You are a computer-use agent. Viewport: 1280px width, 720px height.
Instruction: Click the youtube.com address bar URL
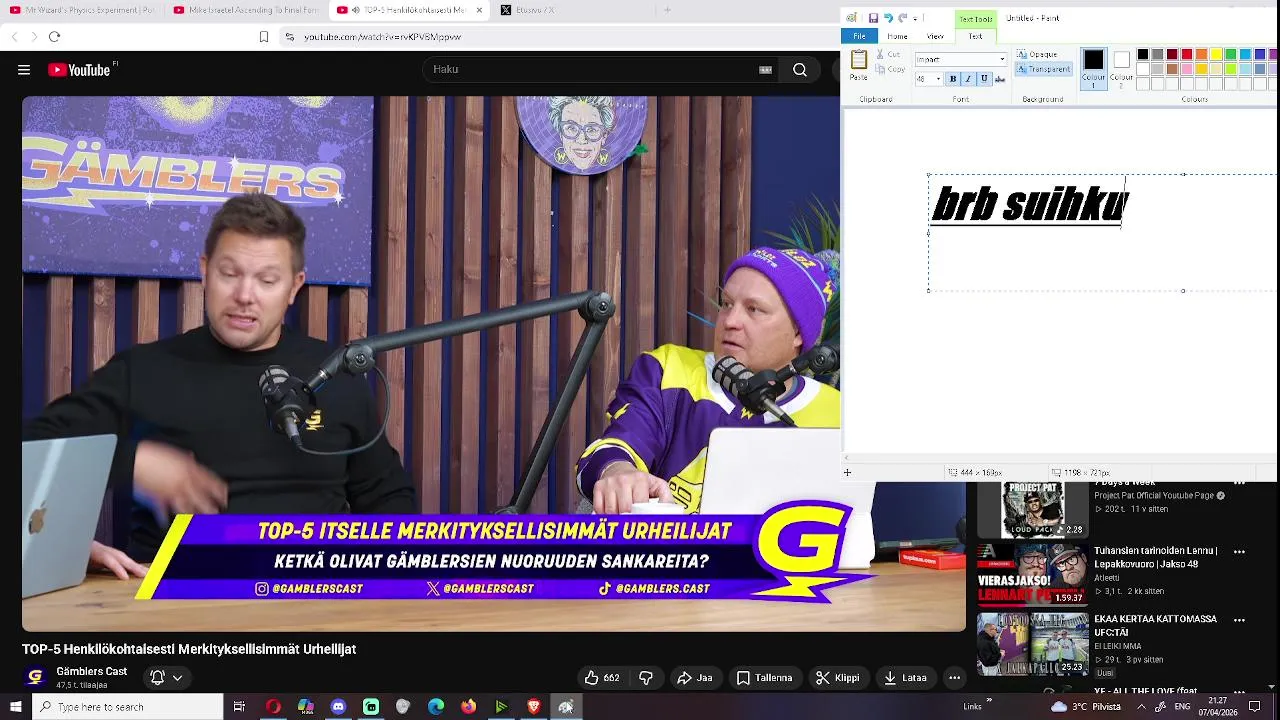click(382, 37)
